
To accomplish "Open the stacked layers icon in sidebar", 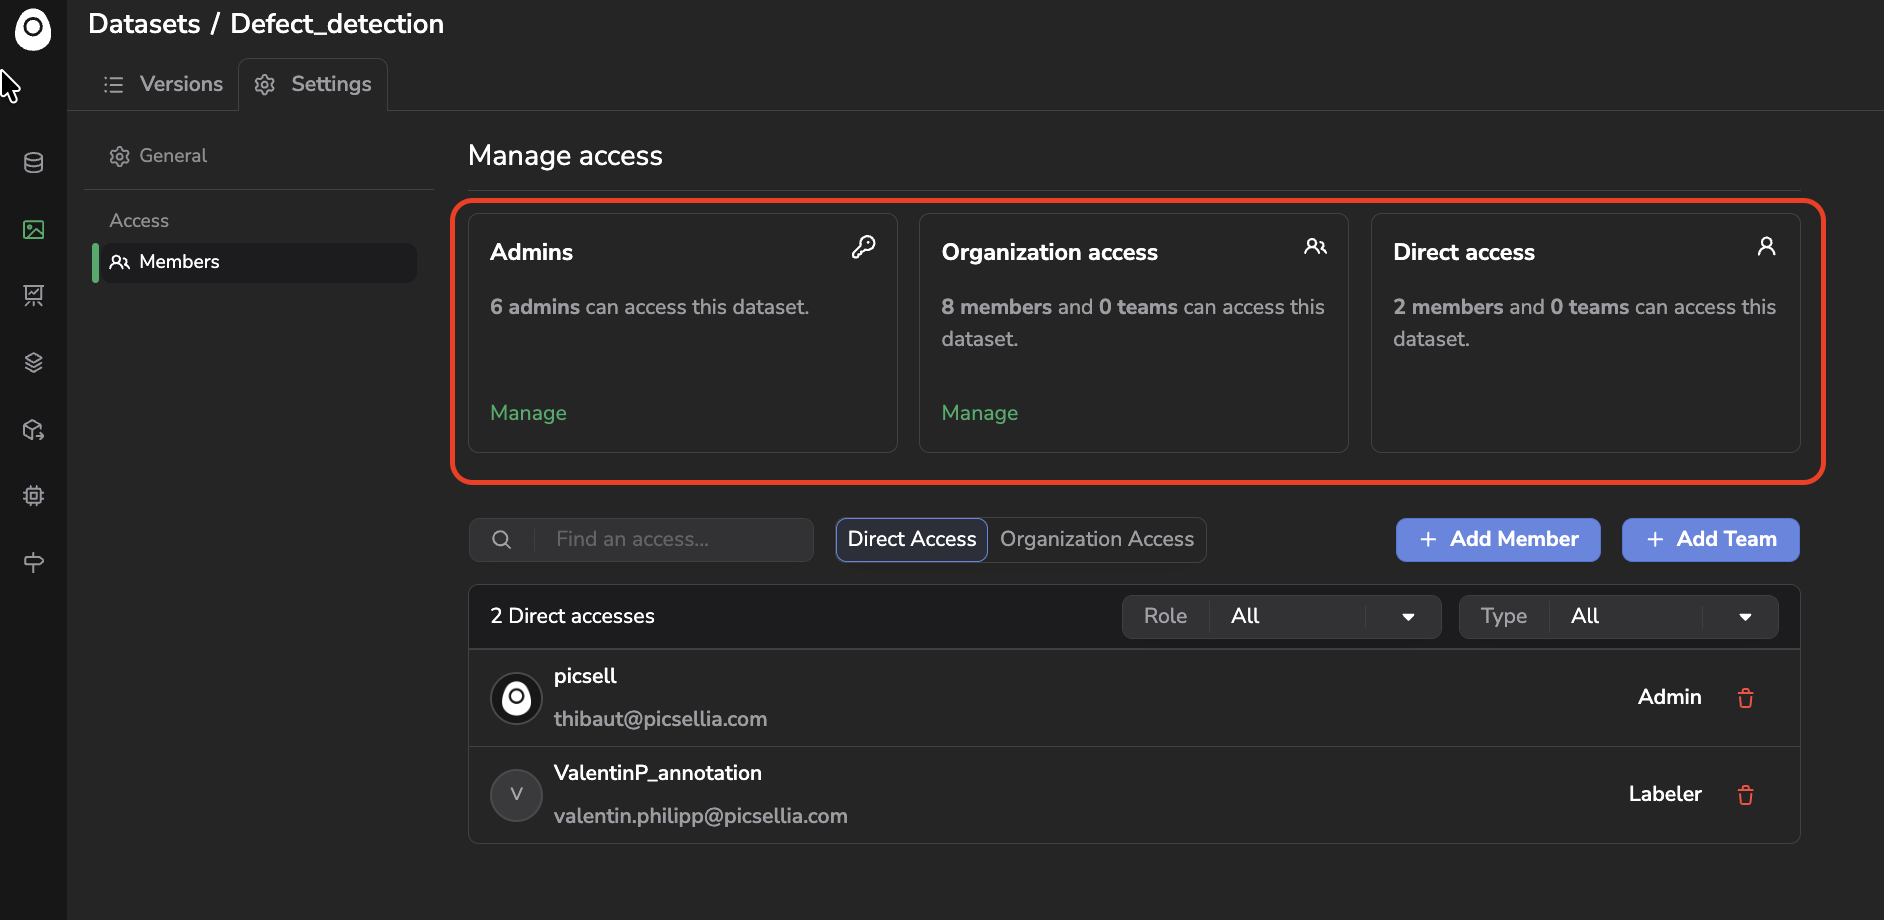I will coord(33,362).
